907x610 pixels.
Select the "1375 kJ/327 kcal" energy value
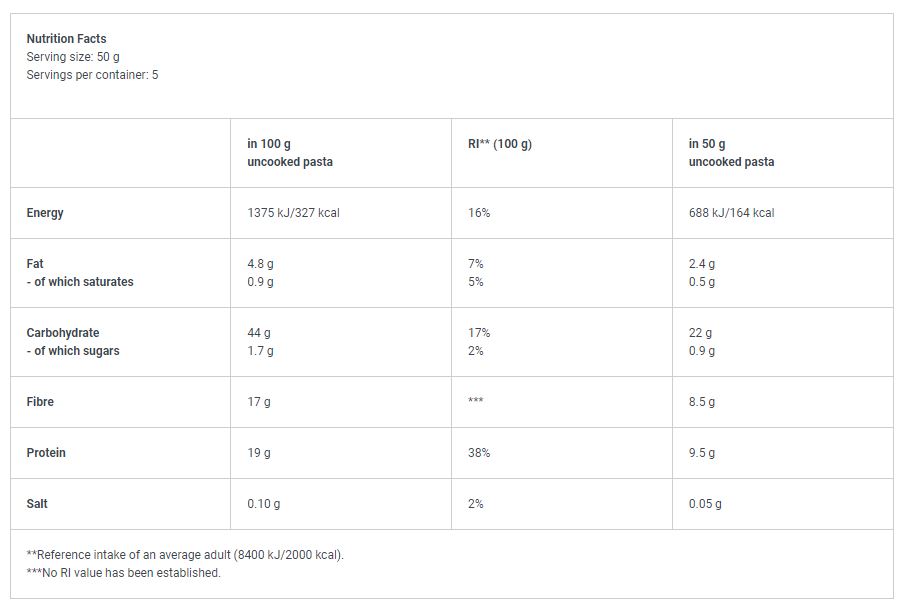pyautogui.click(x=293, y=213)
